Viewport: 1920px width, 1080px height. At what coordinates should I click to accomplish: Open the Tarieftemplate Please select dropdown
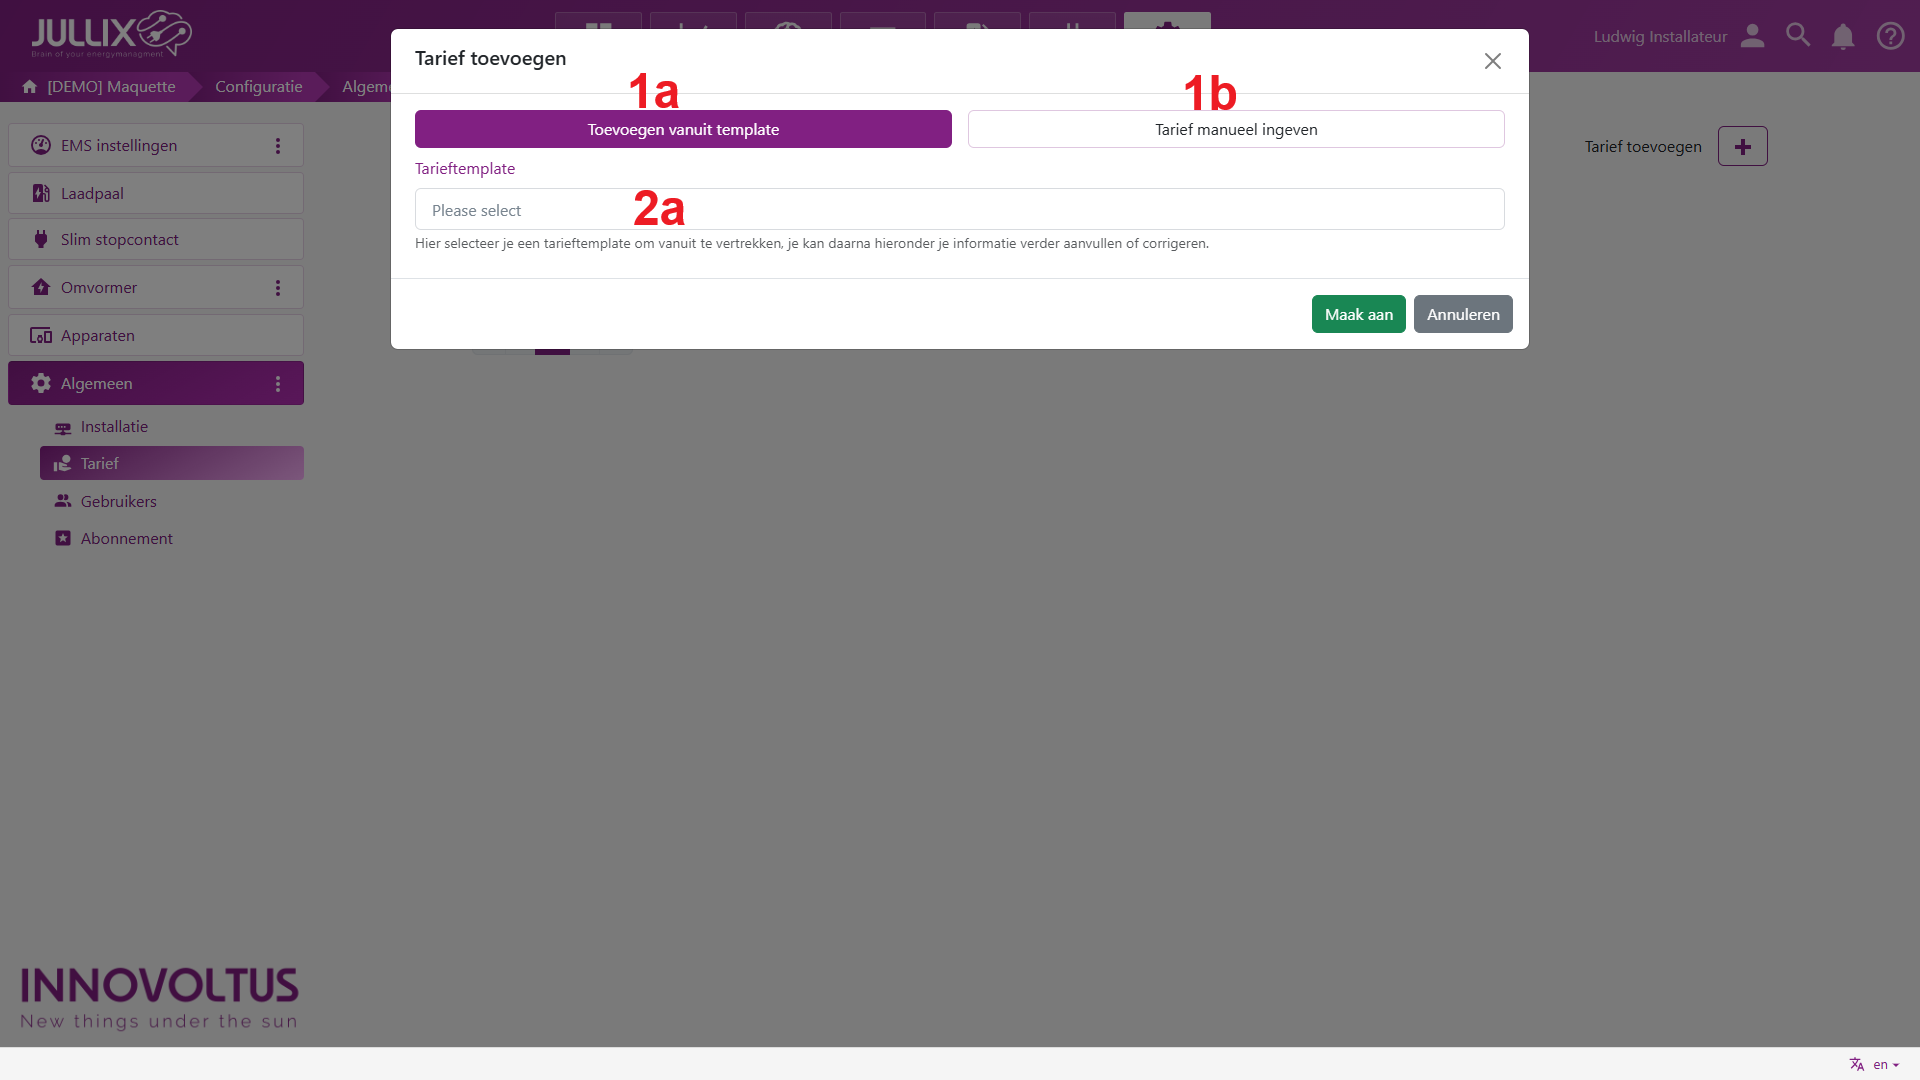959,210
